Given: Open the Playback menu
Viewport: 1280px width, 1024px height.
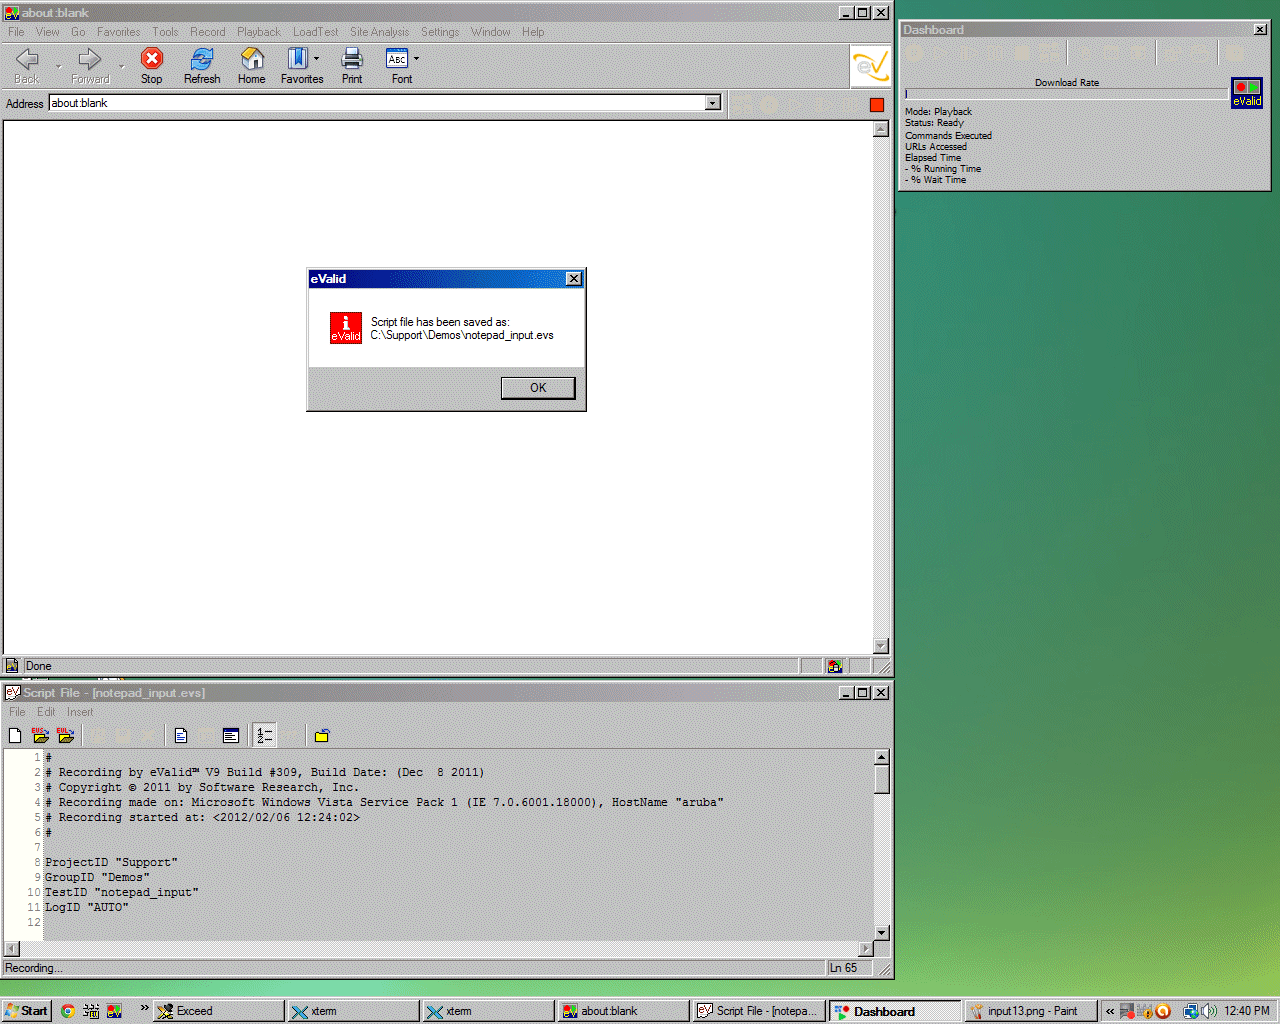Looking at the screenshot, I should pyautogui.click(x=259, y=32).
